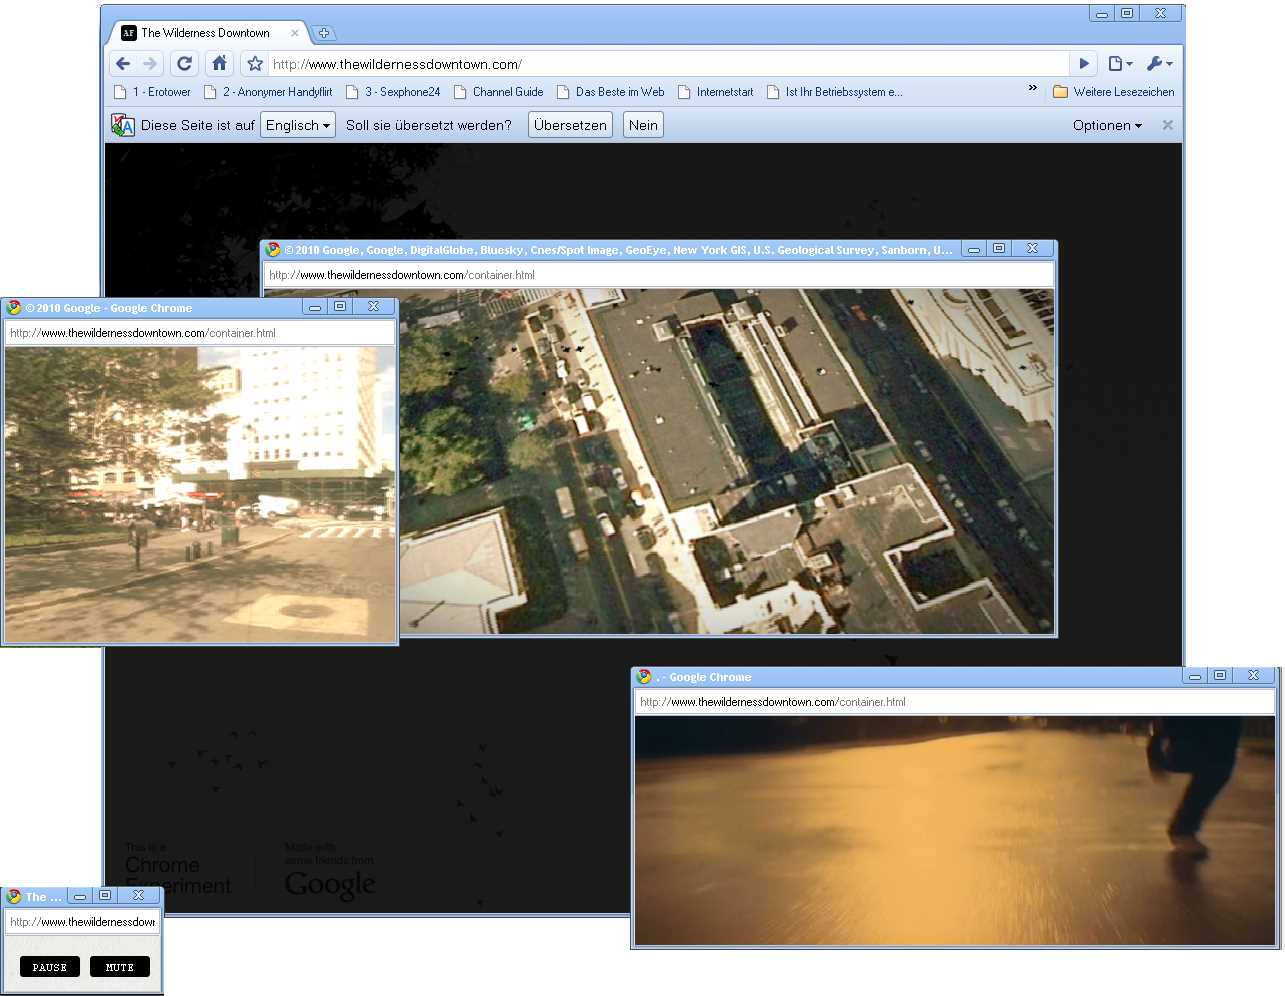Image resolution: width=1285 pixels, height=996 pixels.
Task: Maximize the aerial map popup window
Action: [x=998, y=249]
